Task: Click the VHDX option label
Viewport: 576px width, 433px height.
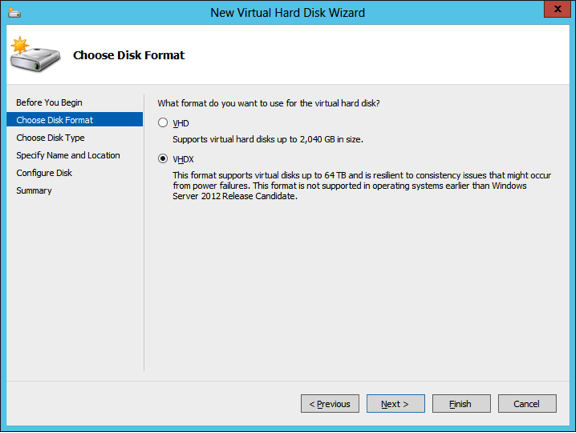Action: click(x=183, y=159)
